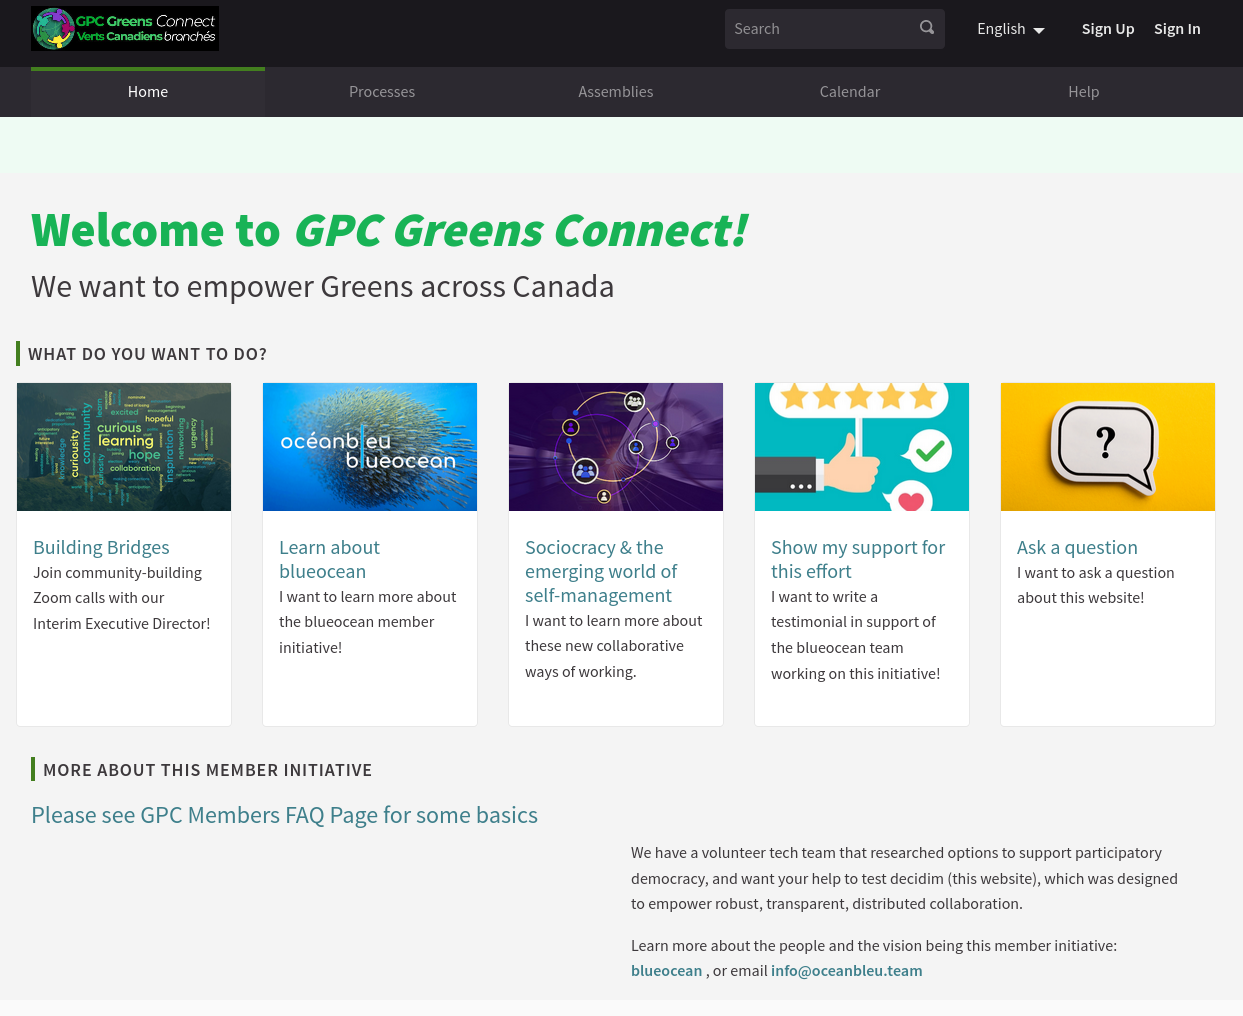Open the Ask a question link
Screen dimensions: 1243x1016
pyautogui.click(x=1077, y=548)
